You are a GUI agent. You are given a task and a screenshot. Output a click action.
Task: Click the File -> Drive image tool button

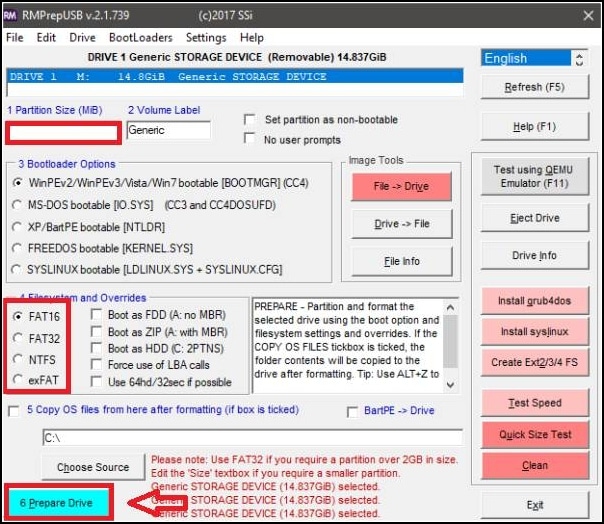(x=401, y=185)
